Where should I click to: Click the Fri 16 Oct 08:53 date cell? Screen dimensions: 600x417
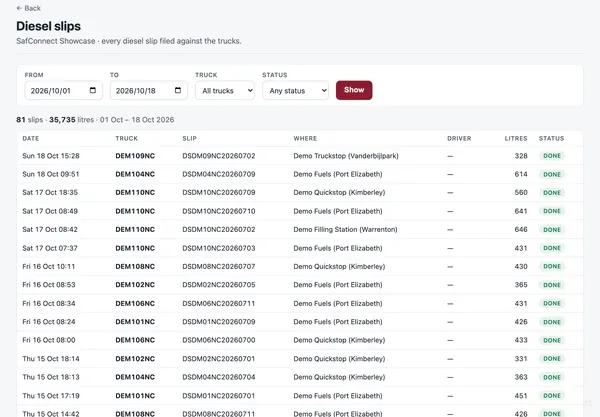(49, 285)
